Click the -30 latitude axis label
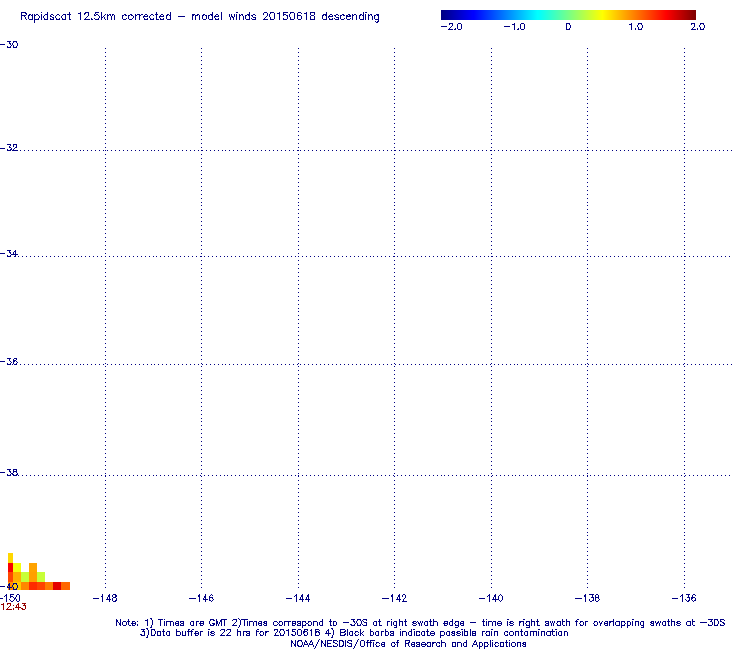The height and width of the screenshot is (650, 740). [9, 45]
